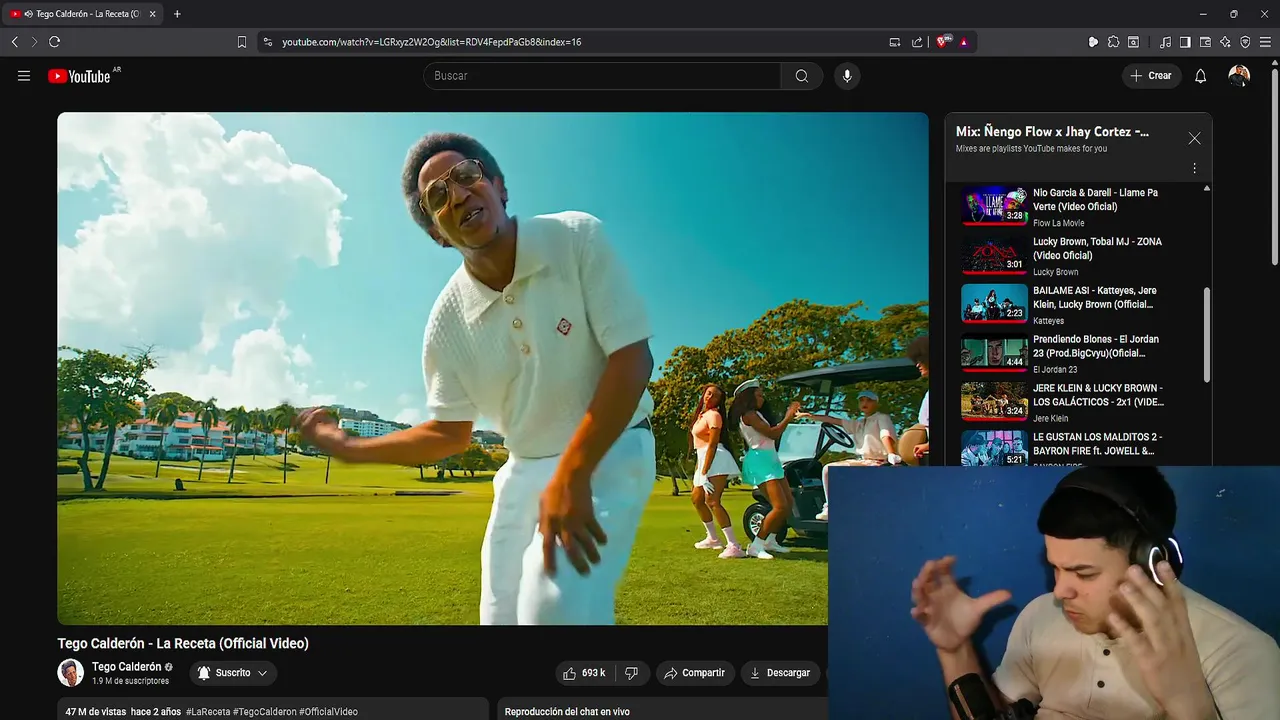Click the search magnifier button
1280x720 pixels.
(802, 76)
